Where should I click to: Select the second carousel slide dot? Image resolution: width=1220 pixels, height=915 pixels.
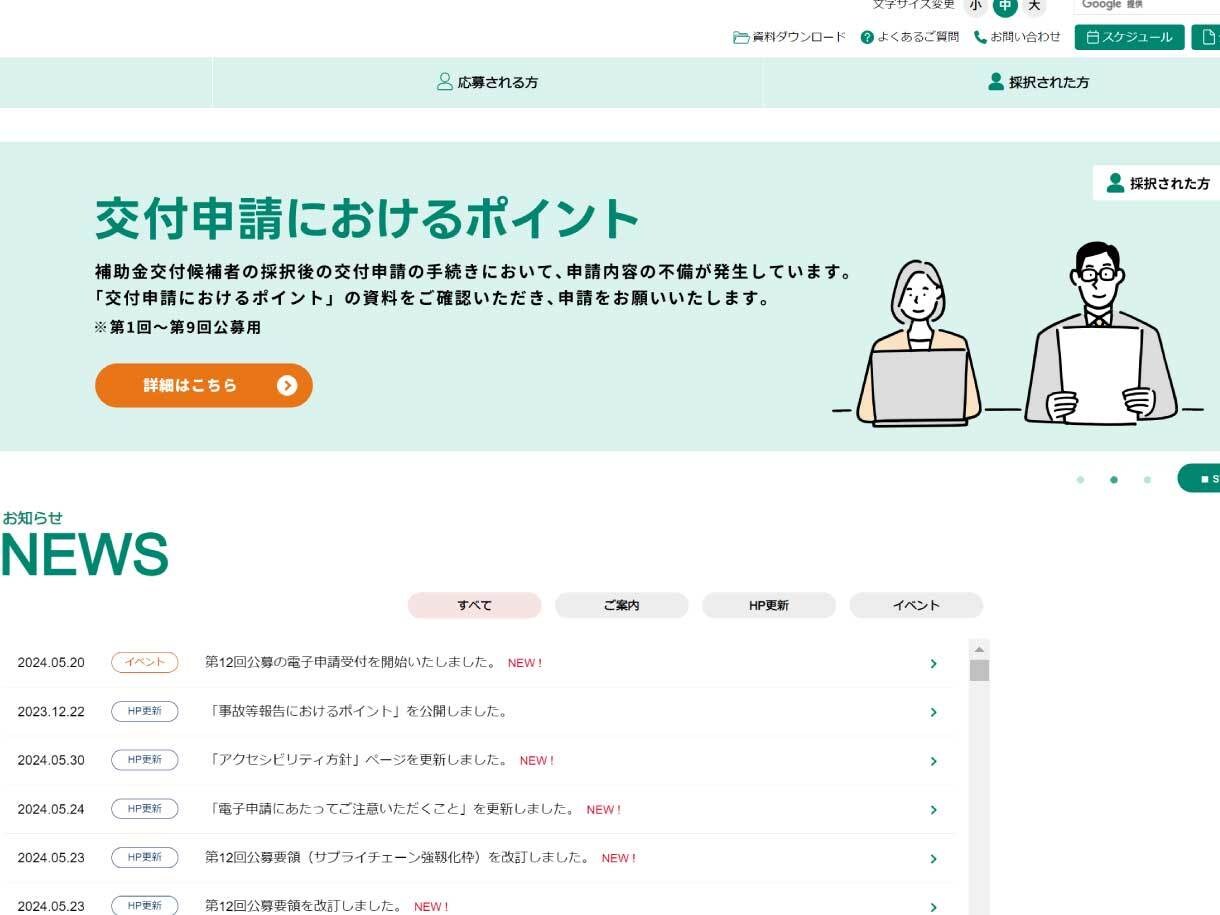tap(1113, 480)
